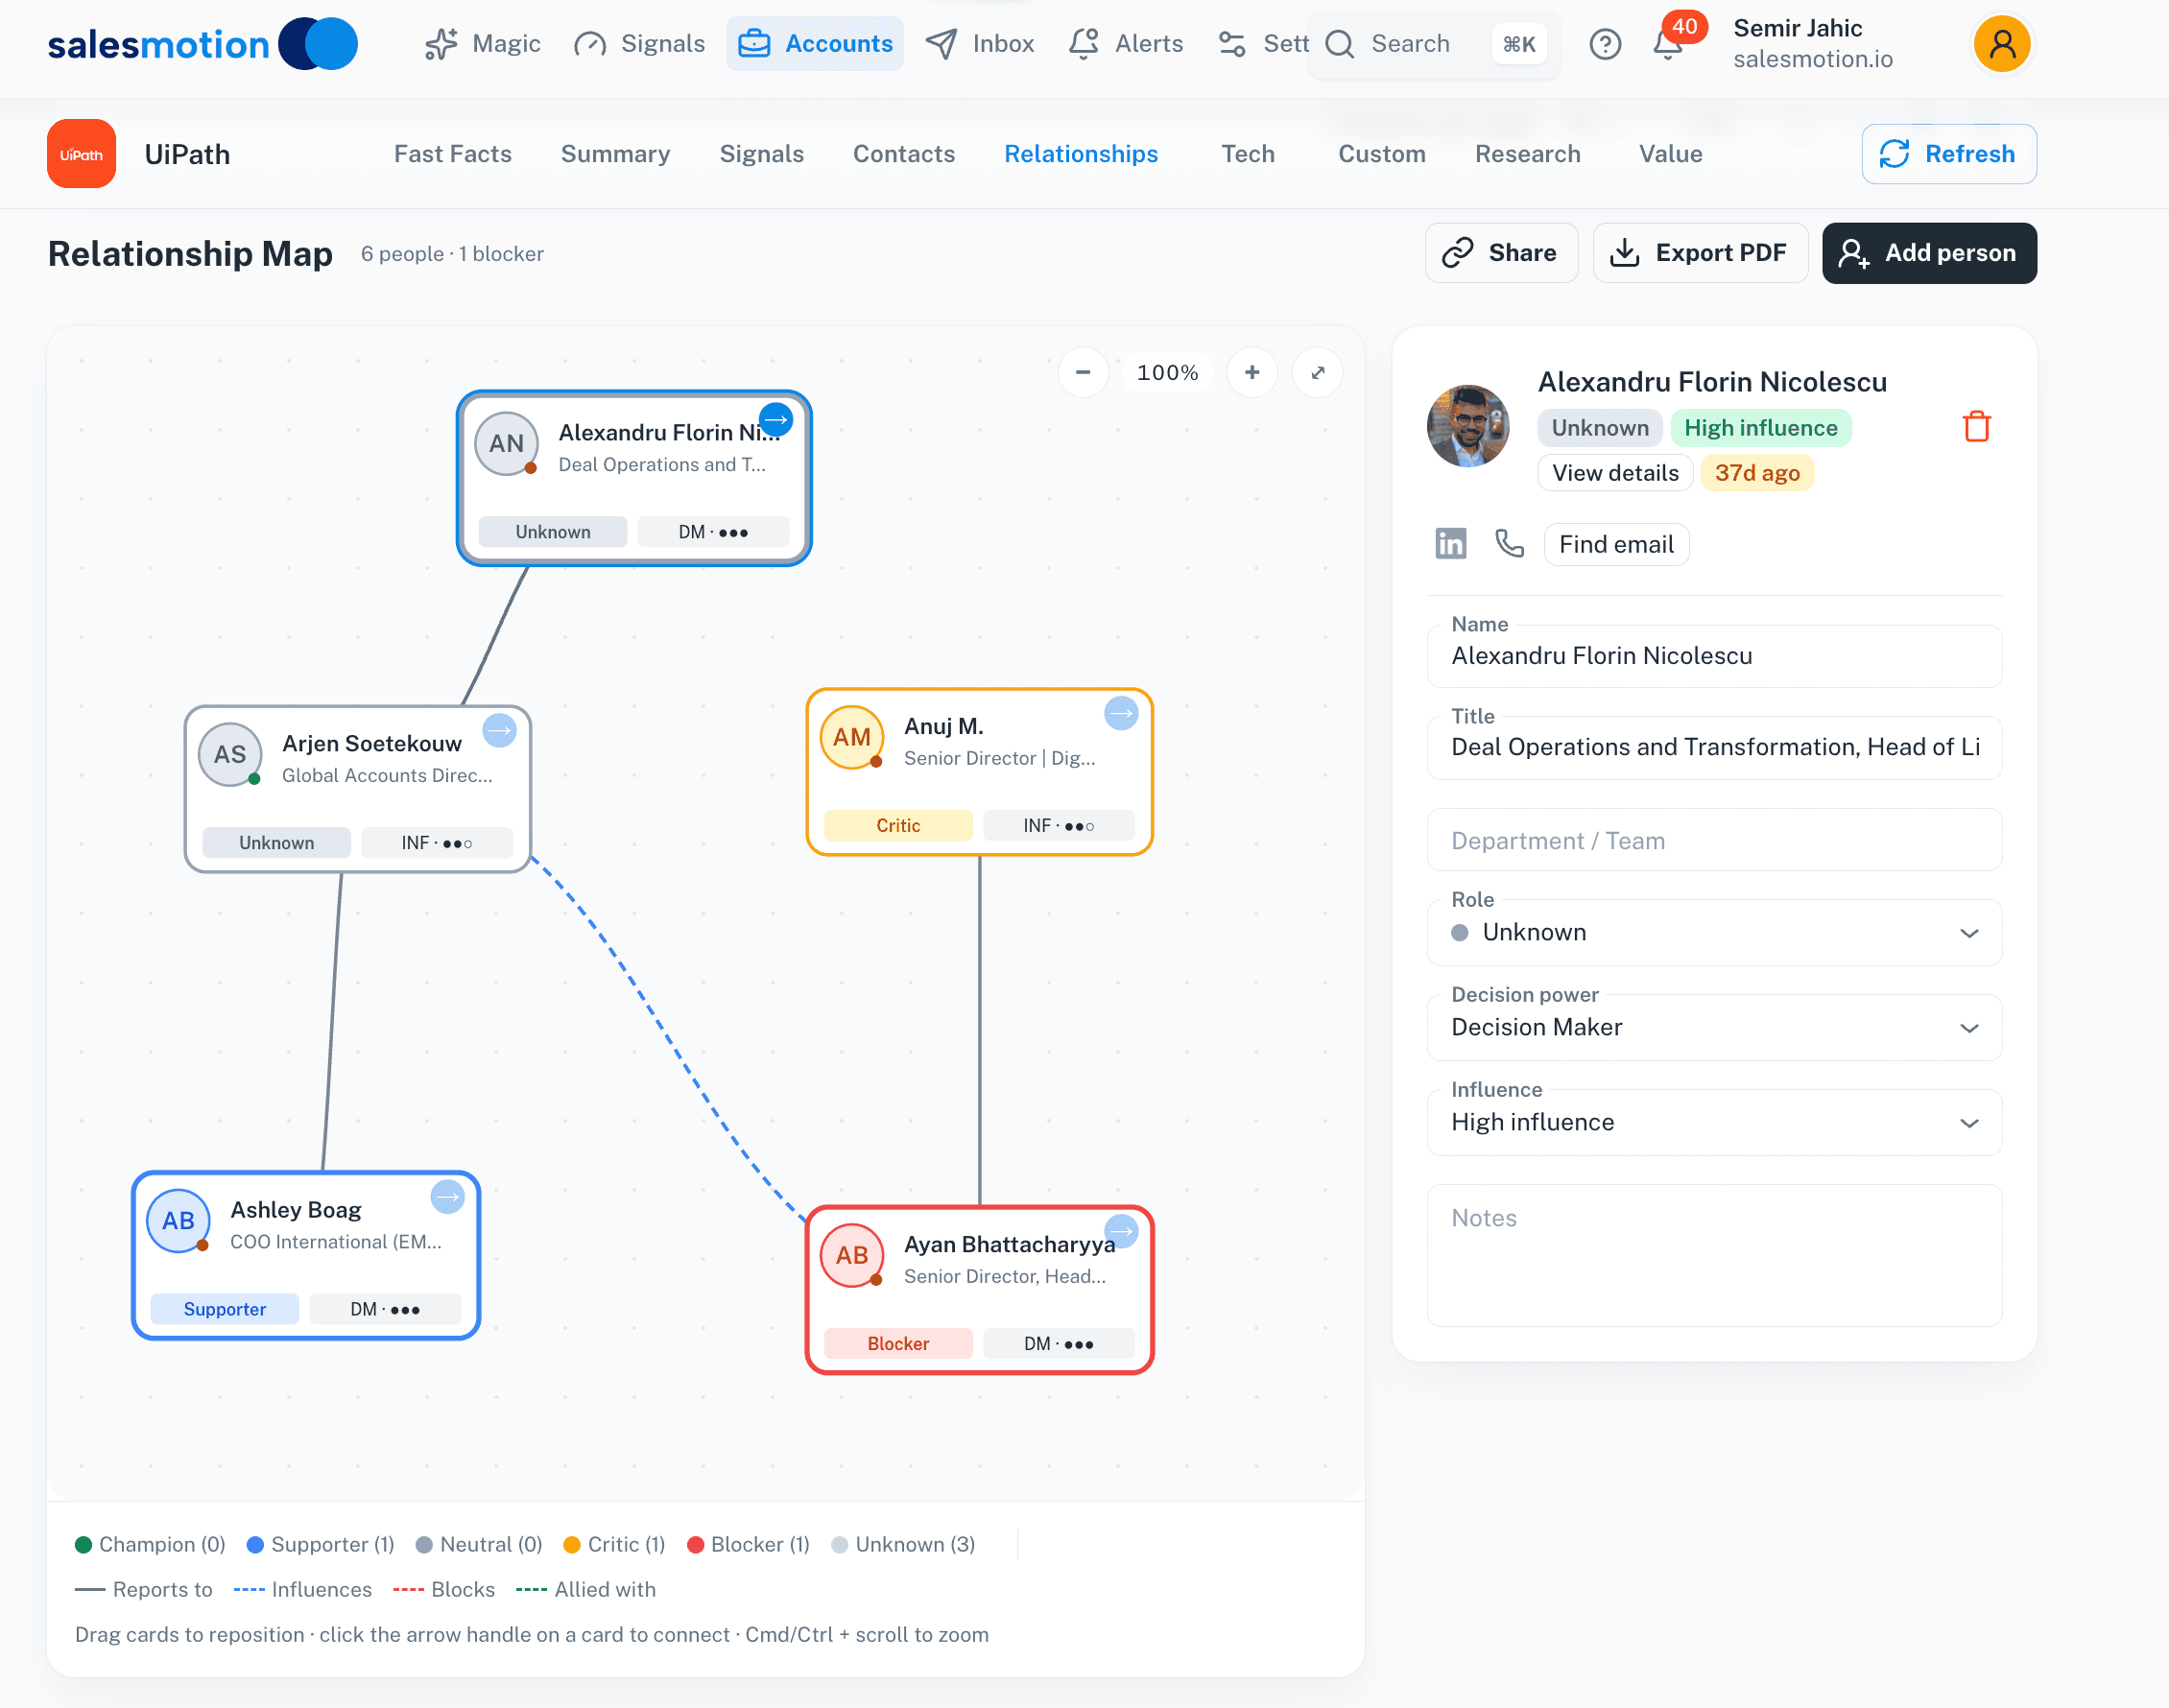The image size is (2169, 1708).
Task: Click connect arrow handle on Anuj M. card
Action: pos(1121,713)
